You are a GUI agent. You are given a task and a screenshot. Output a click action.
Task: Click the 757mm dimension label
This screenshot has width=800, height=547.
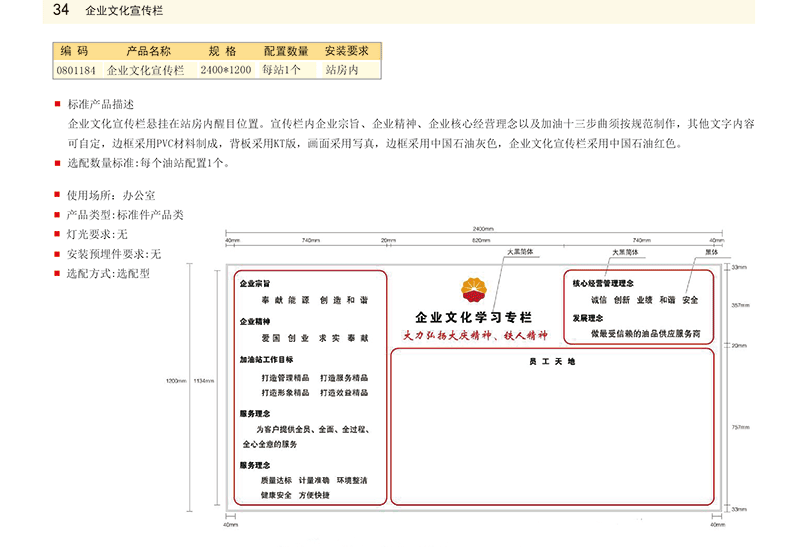741,427
